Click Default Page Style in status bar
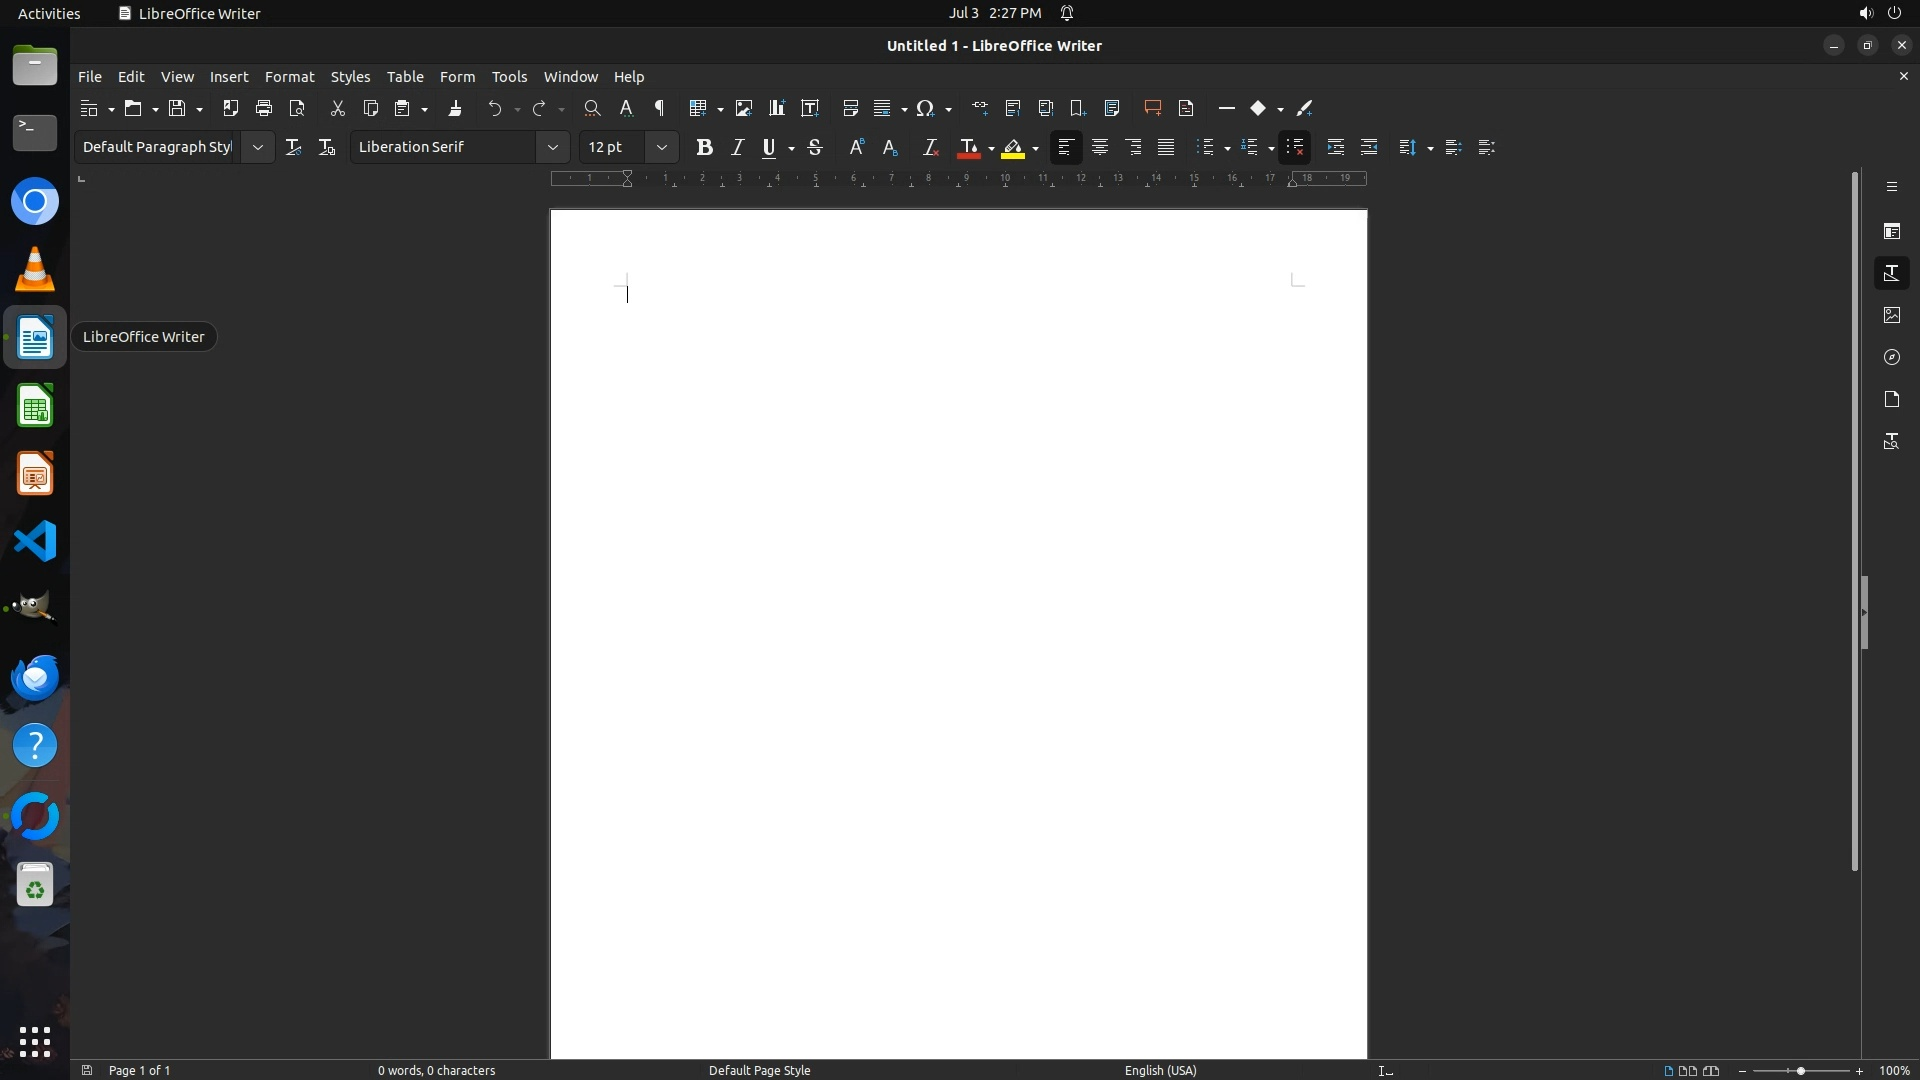This screenshot has width=1920, height=1080. click(x=759, y=1070)
